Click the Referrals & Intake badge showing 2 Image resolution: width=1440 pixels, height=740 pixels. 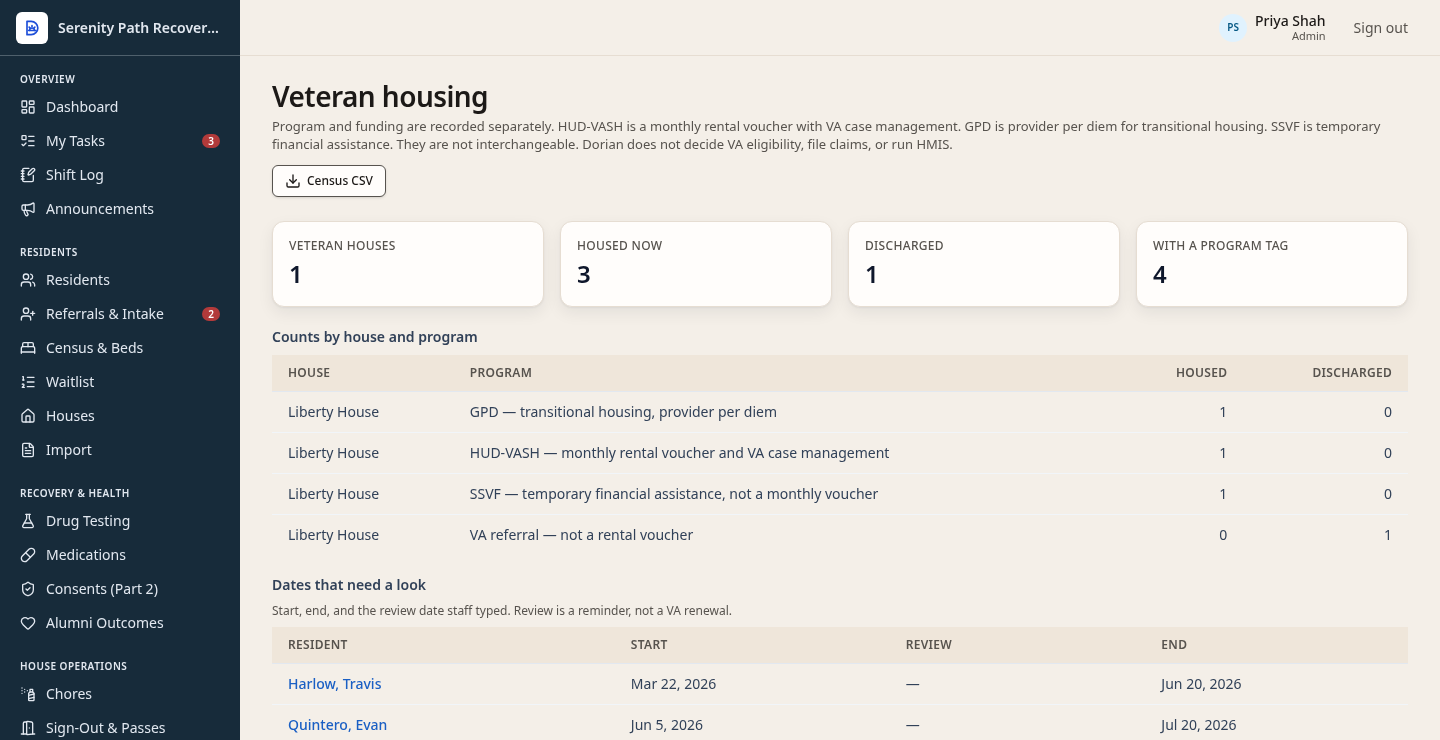click(x=211, y=314)
